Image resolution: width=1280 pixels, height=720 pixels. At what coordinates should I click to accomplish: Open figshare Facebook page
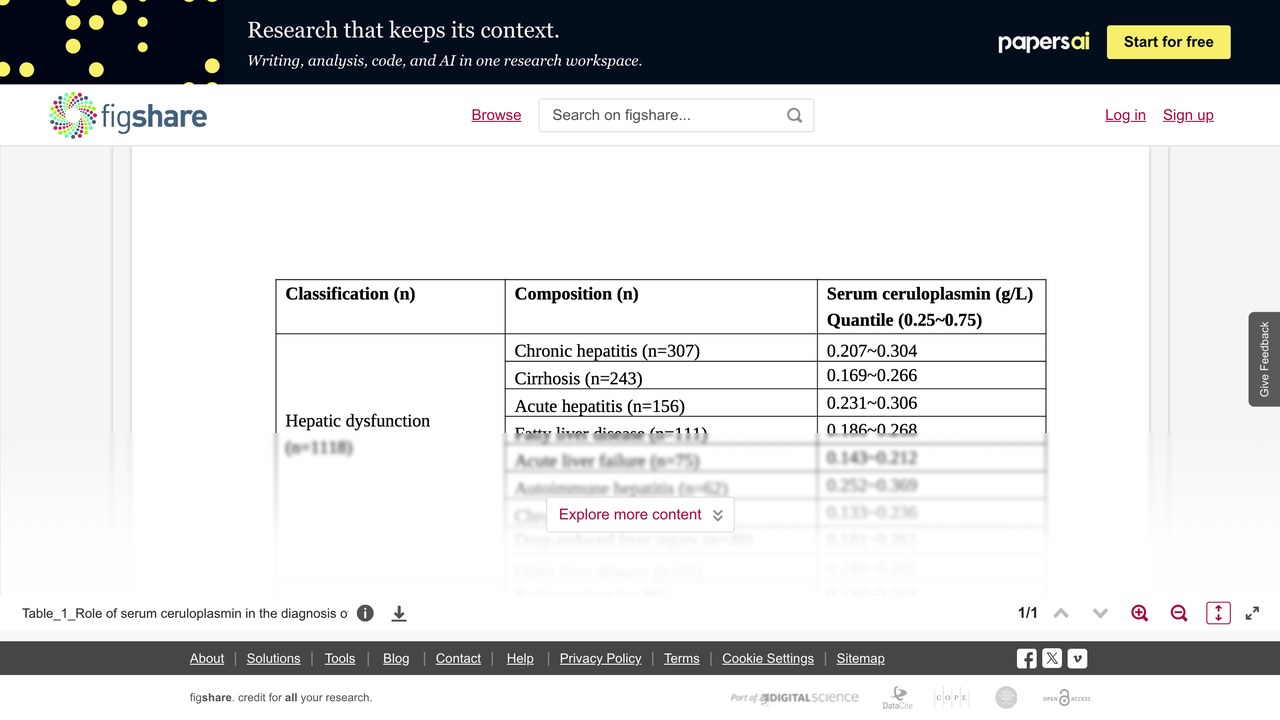[x=1026, y=658]
